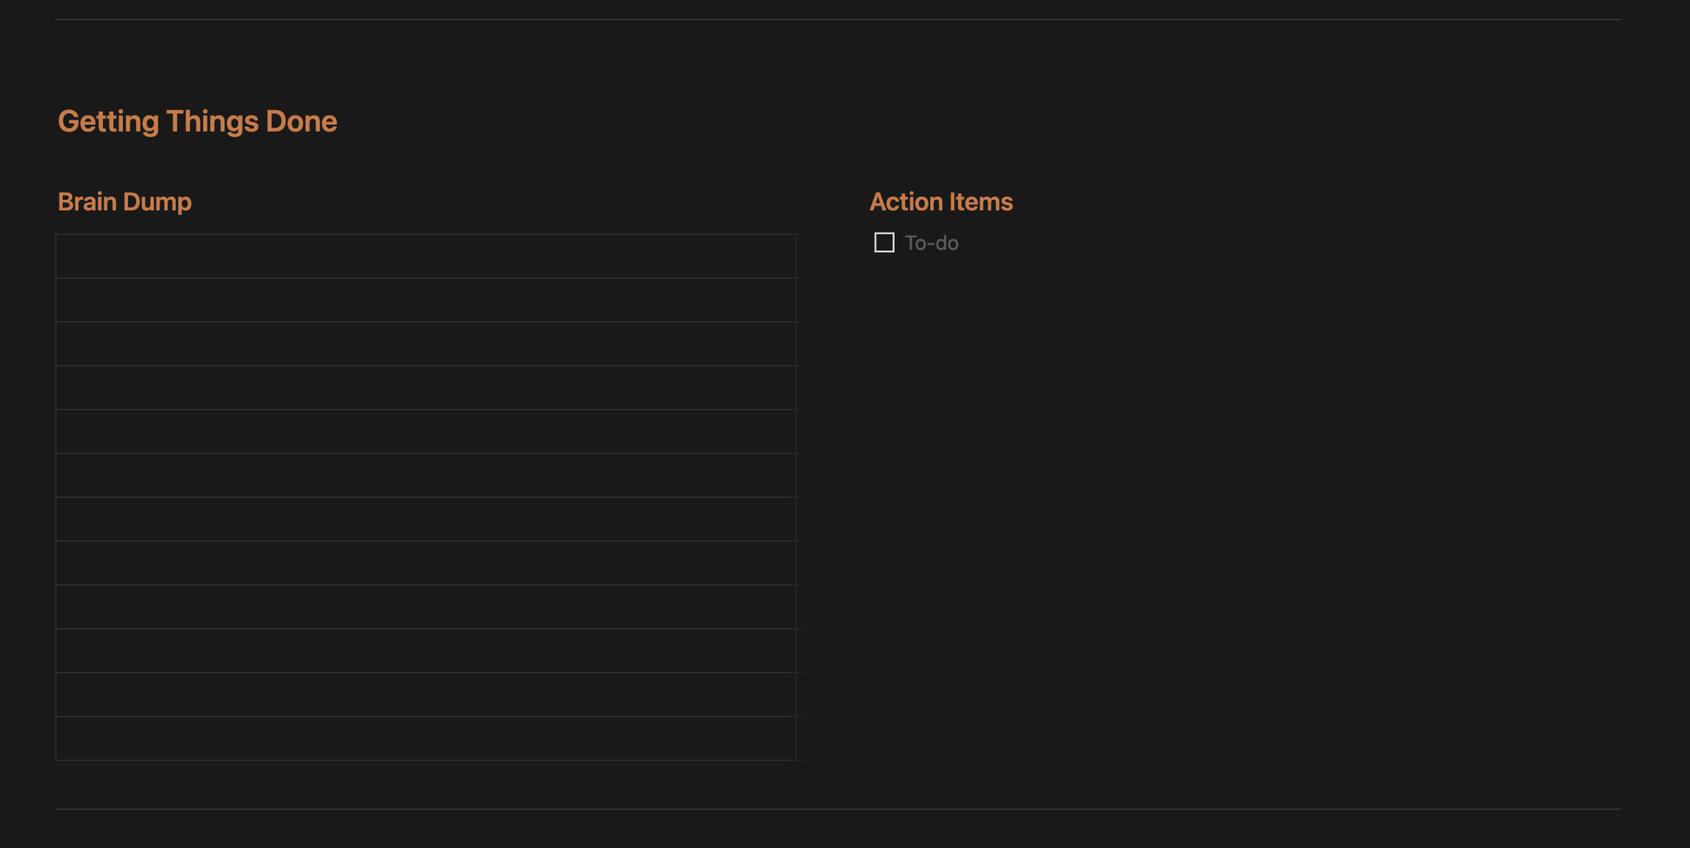
Task: Click the eighth row of Brain Dump table
Action: (x=426, y=563)
